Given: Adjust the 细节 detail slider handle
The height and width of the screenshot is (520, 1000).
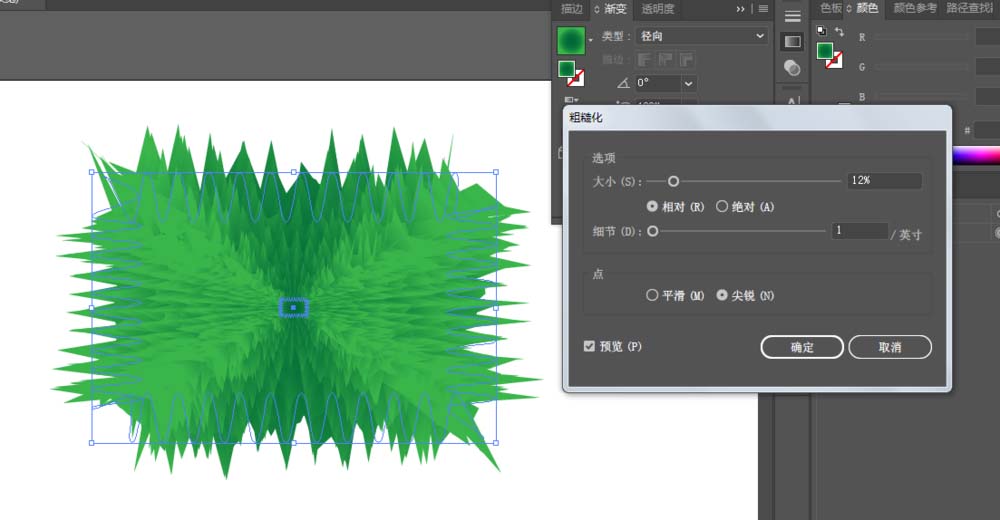Looking at the screenshot, I should pos(652,232).
